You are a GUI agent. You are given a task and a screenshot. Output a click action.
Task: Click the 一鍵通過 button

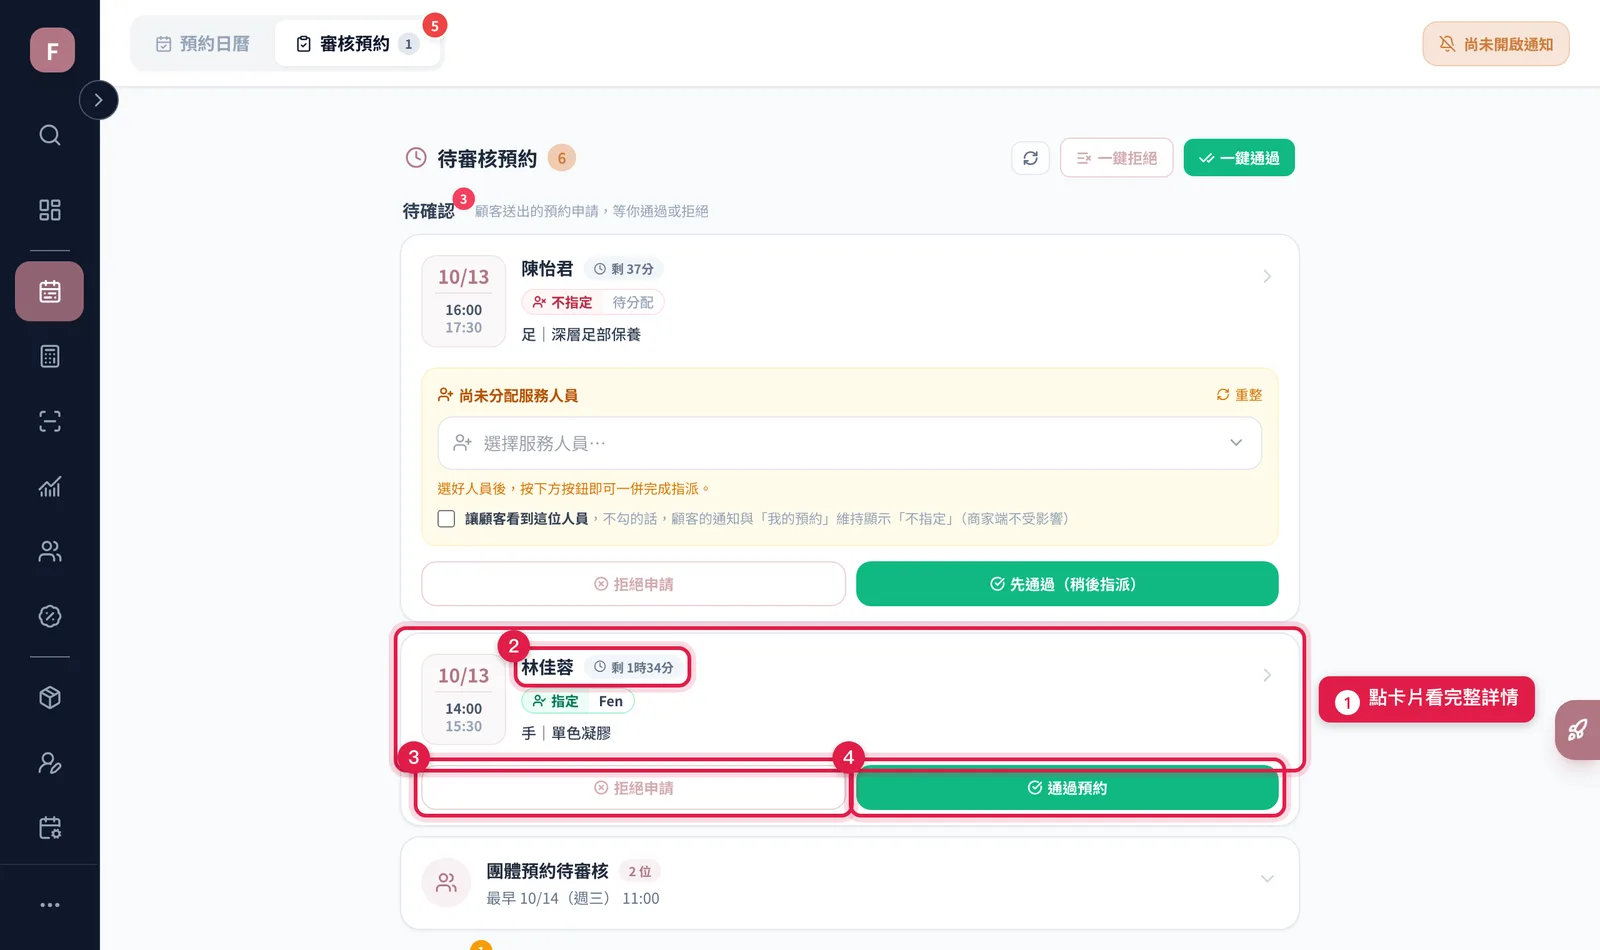(x=1239, y=158)
